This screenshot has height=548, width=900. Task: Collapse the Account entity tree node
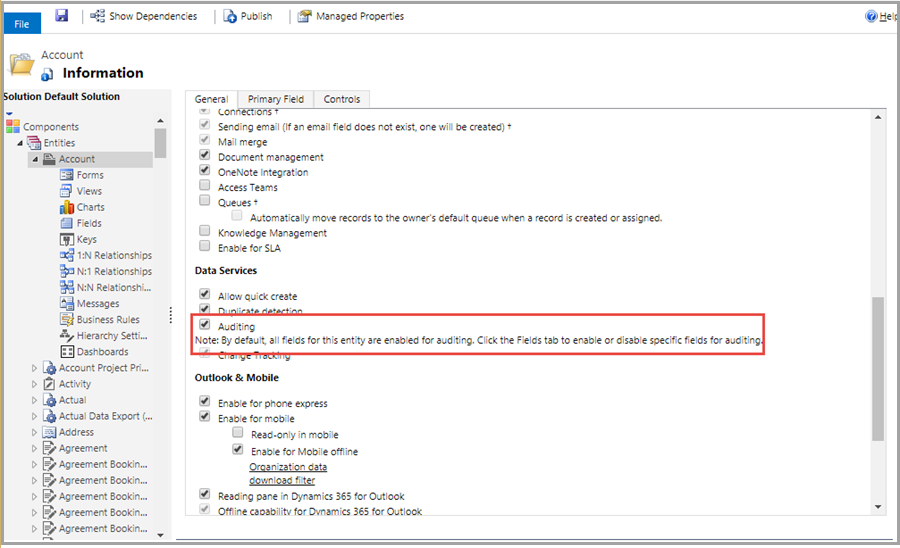pyautogui.click(x=35, y=159)
